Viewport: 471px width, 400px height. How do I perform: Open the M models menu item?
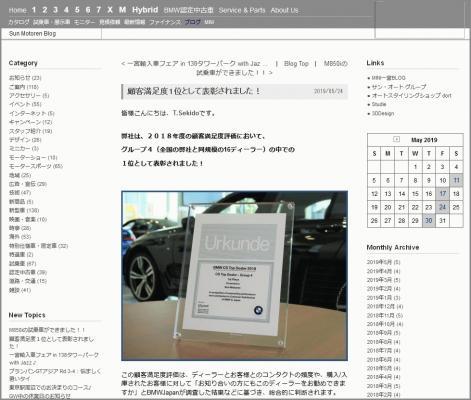pos(122,10)
